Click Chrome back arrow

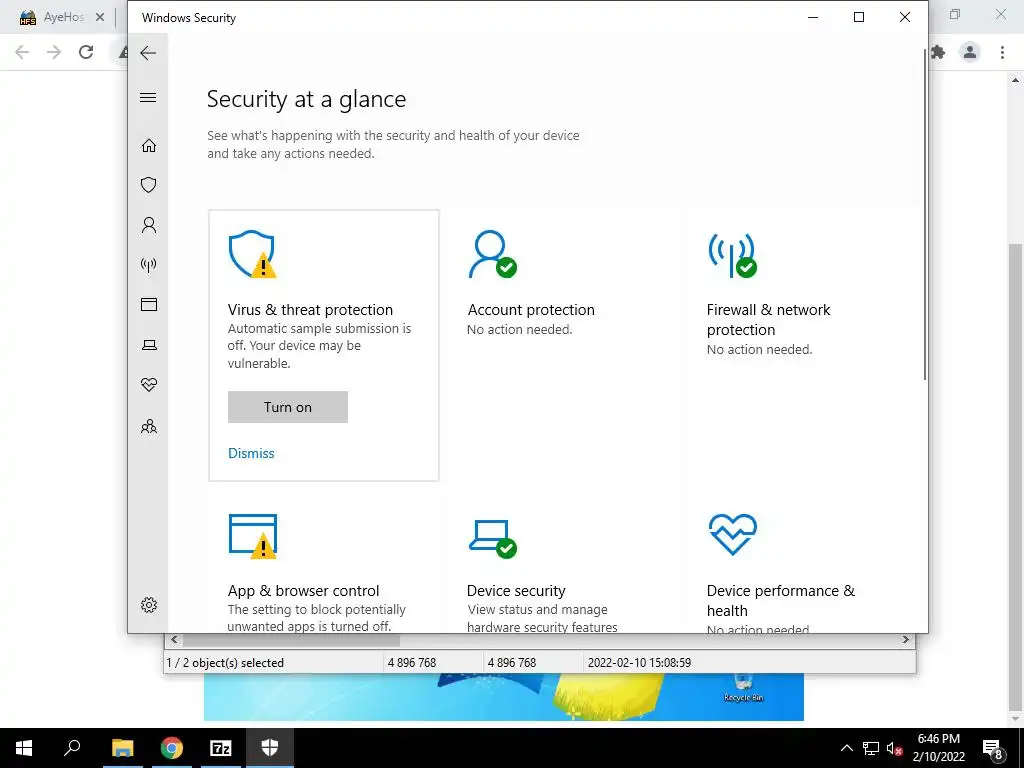[22, 52]
